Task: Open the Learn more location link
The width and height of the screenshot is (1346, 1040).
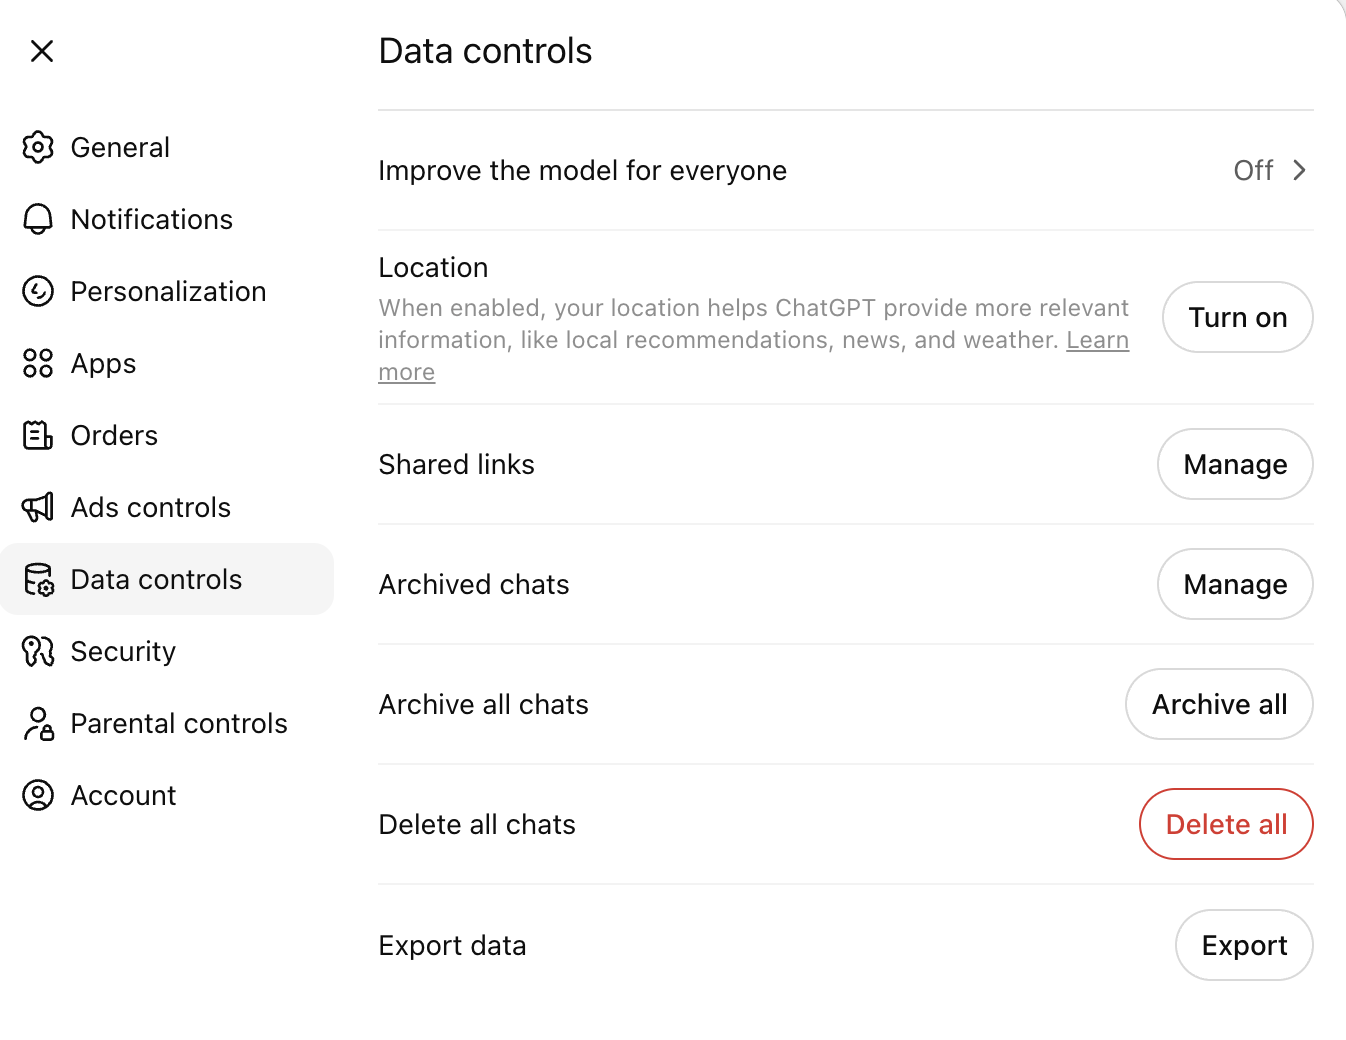Action: point(1097,340)
